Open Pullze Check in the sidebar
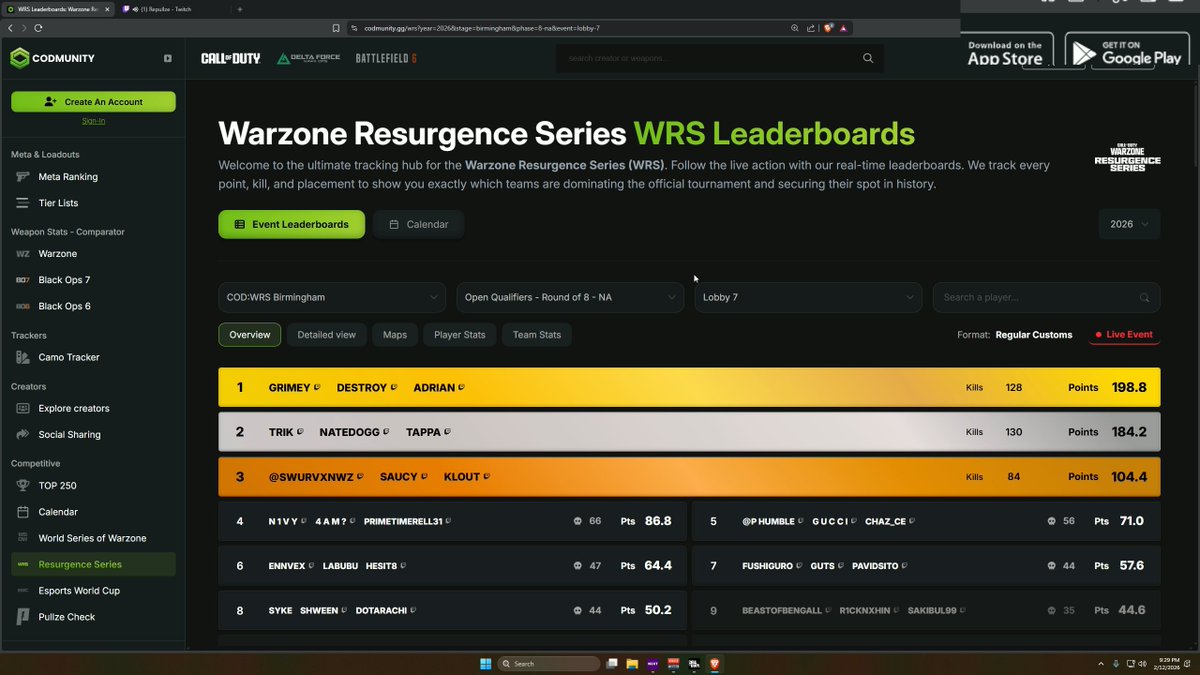The height and width of the screenshot is (675, 1200). 93,617
